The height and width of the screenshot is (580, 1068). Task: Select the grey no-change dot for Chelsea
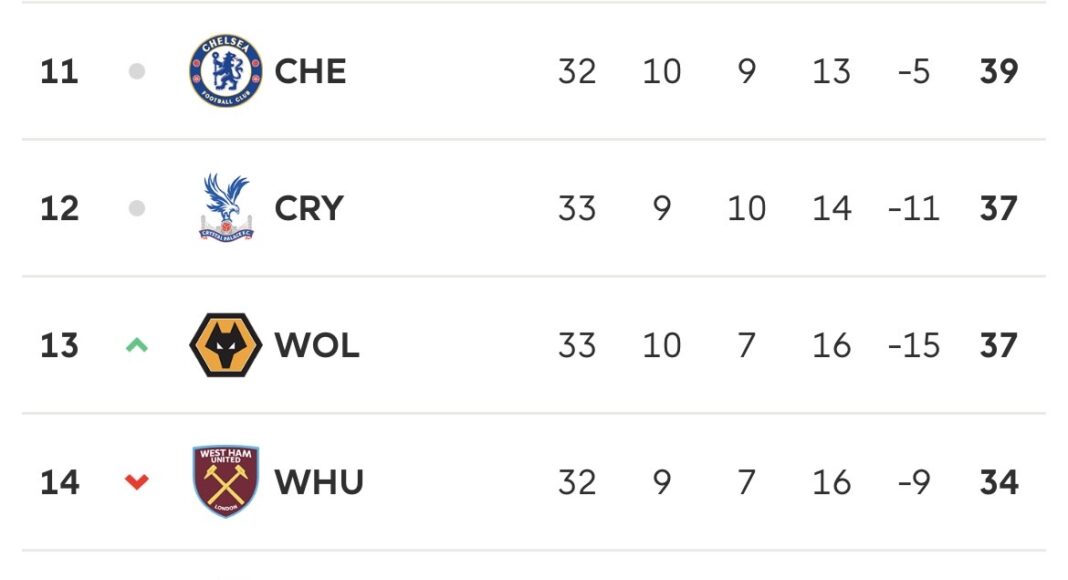coord(137,71)
